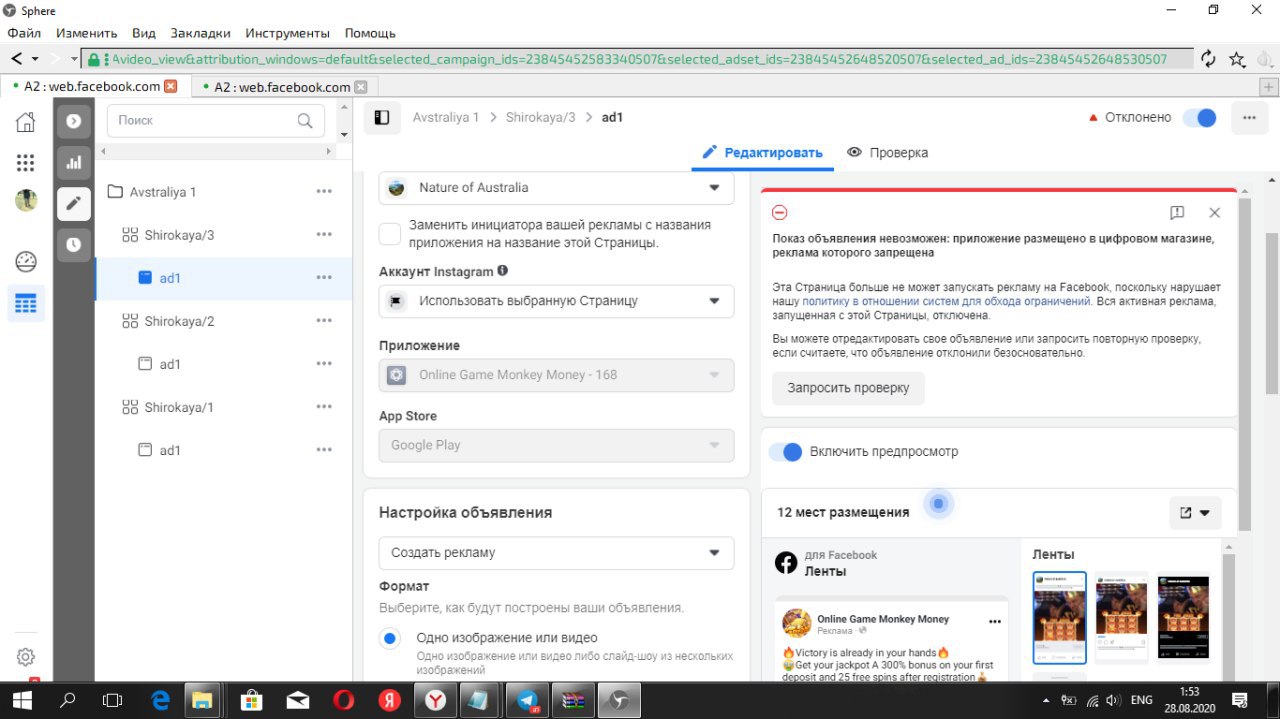Dismiss the rejection notice with the X
Viewport: 1280px width, 719px height.
(x=1214, y=213)
